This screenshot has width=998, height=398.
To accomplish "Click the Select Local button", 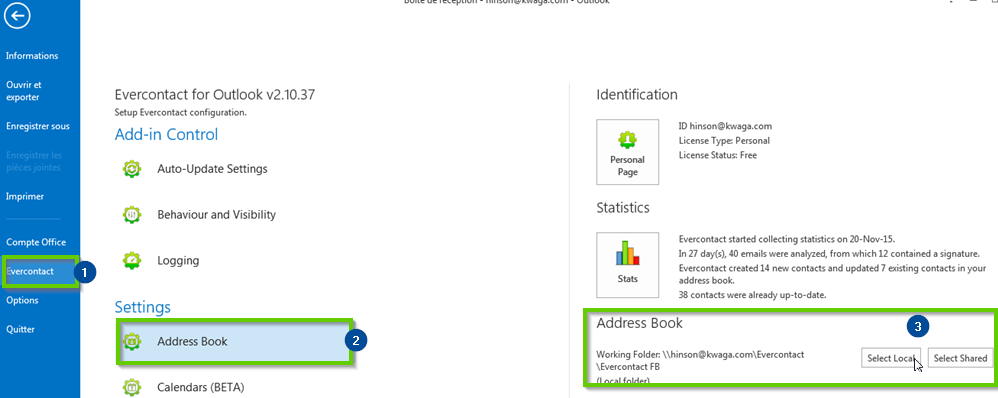I will tap(891, 359).
